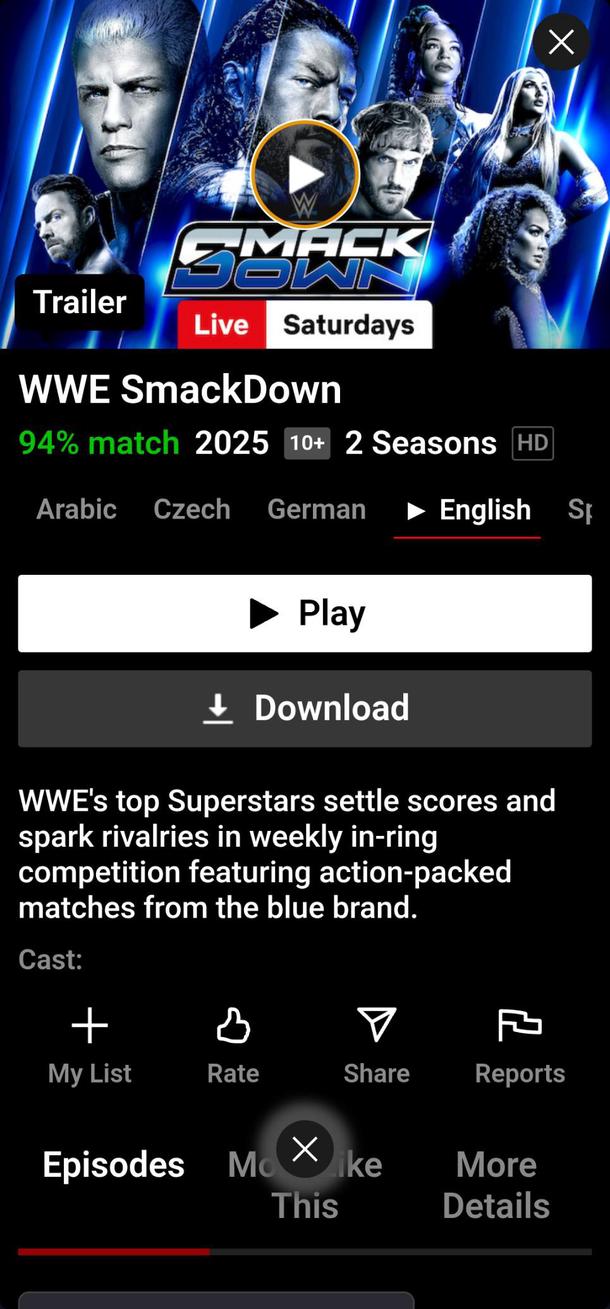Play the trailer with the circular play icon

[305, 175]
